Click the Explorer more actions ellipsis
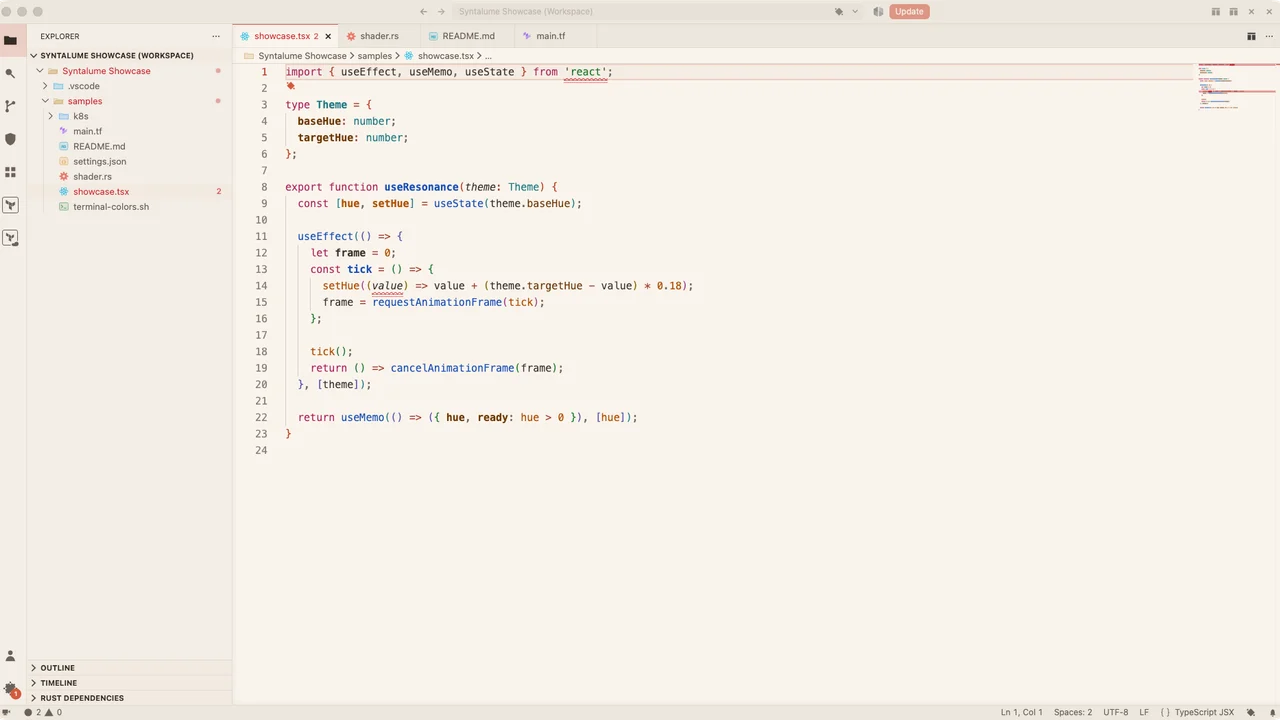The height and width of the screenshot is (720, 1280). click(216, 36)
